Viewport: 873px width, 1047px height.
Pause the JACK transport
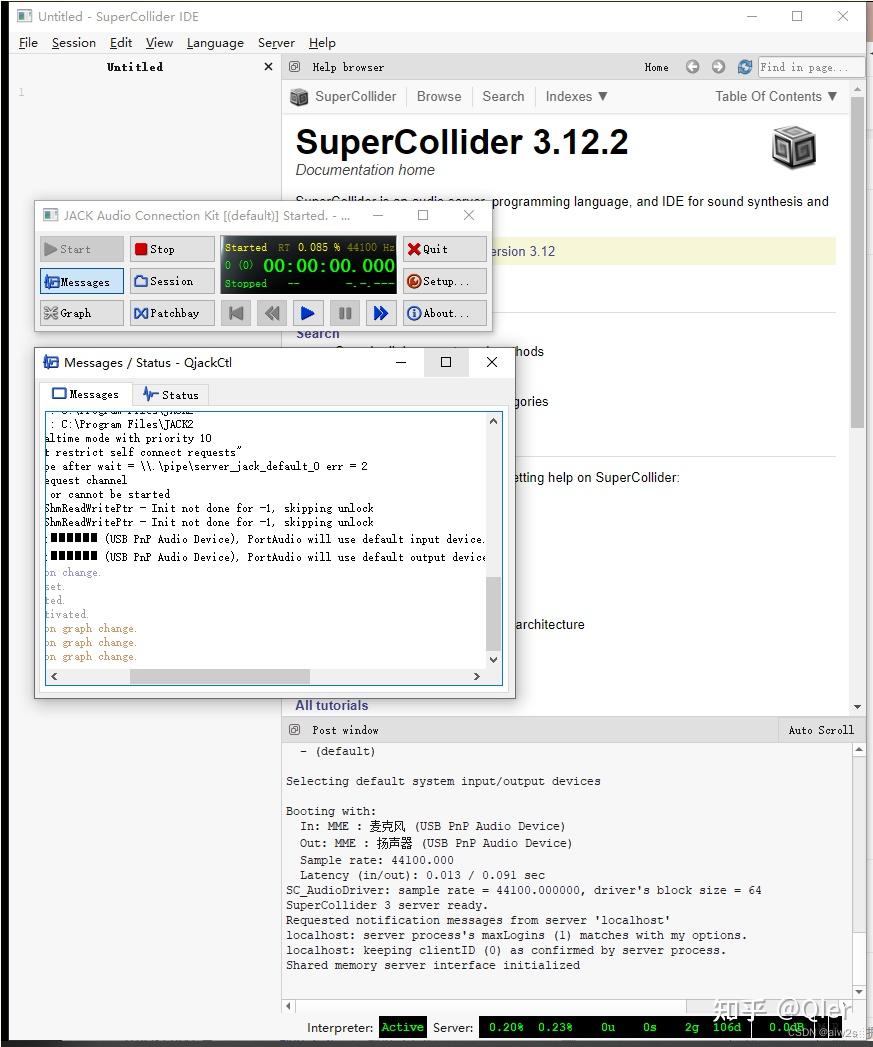pyautogui.click(x=345, y=313)
